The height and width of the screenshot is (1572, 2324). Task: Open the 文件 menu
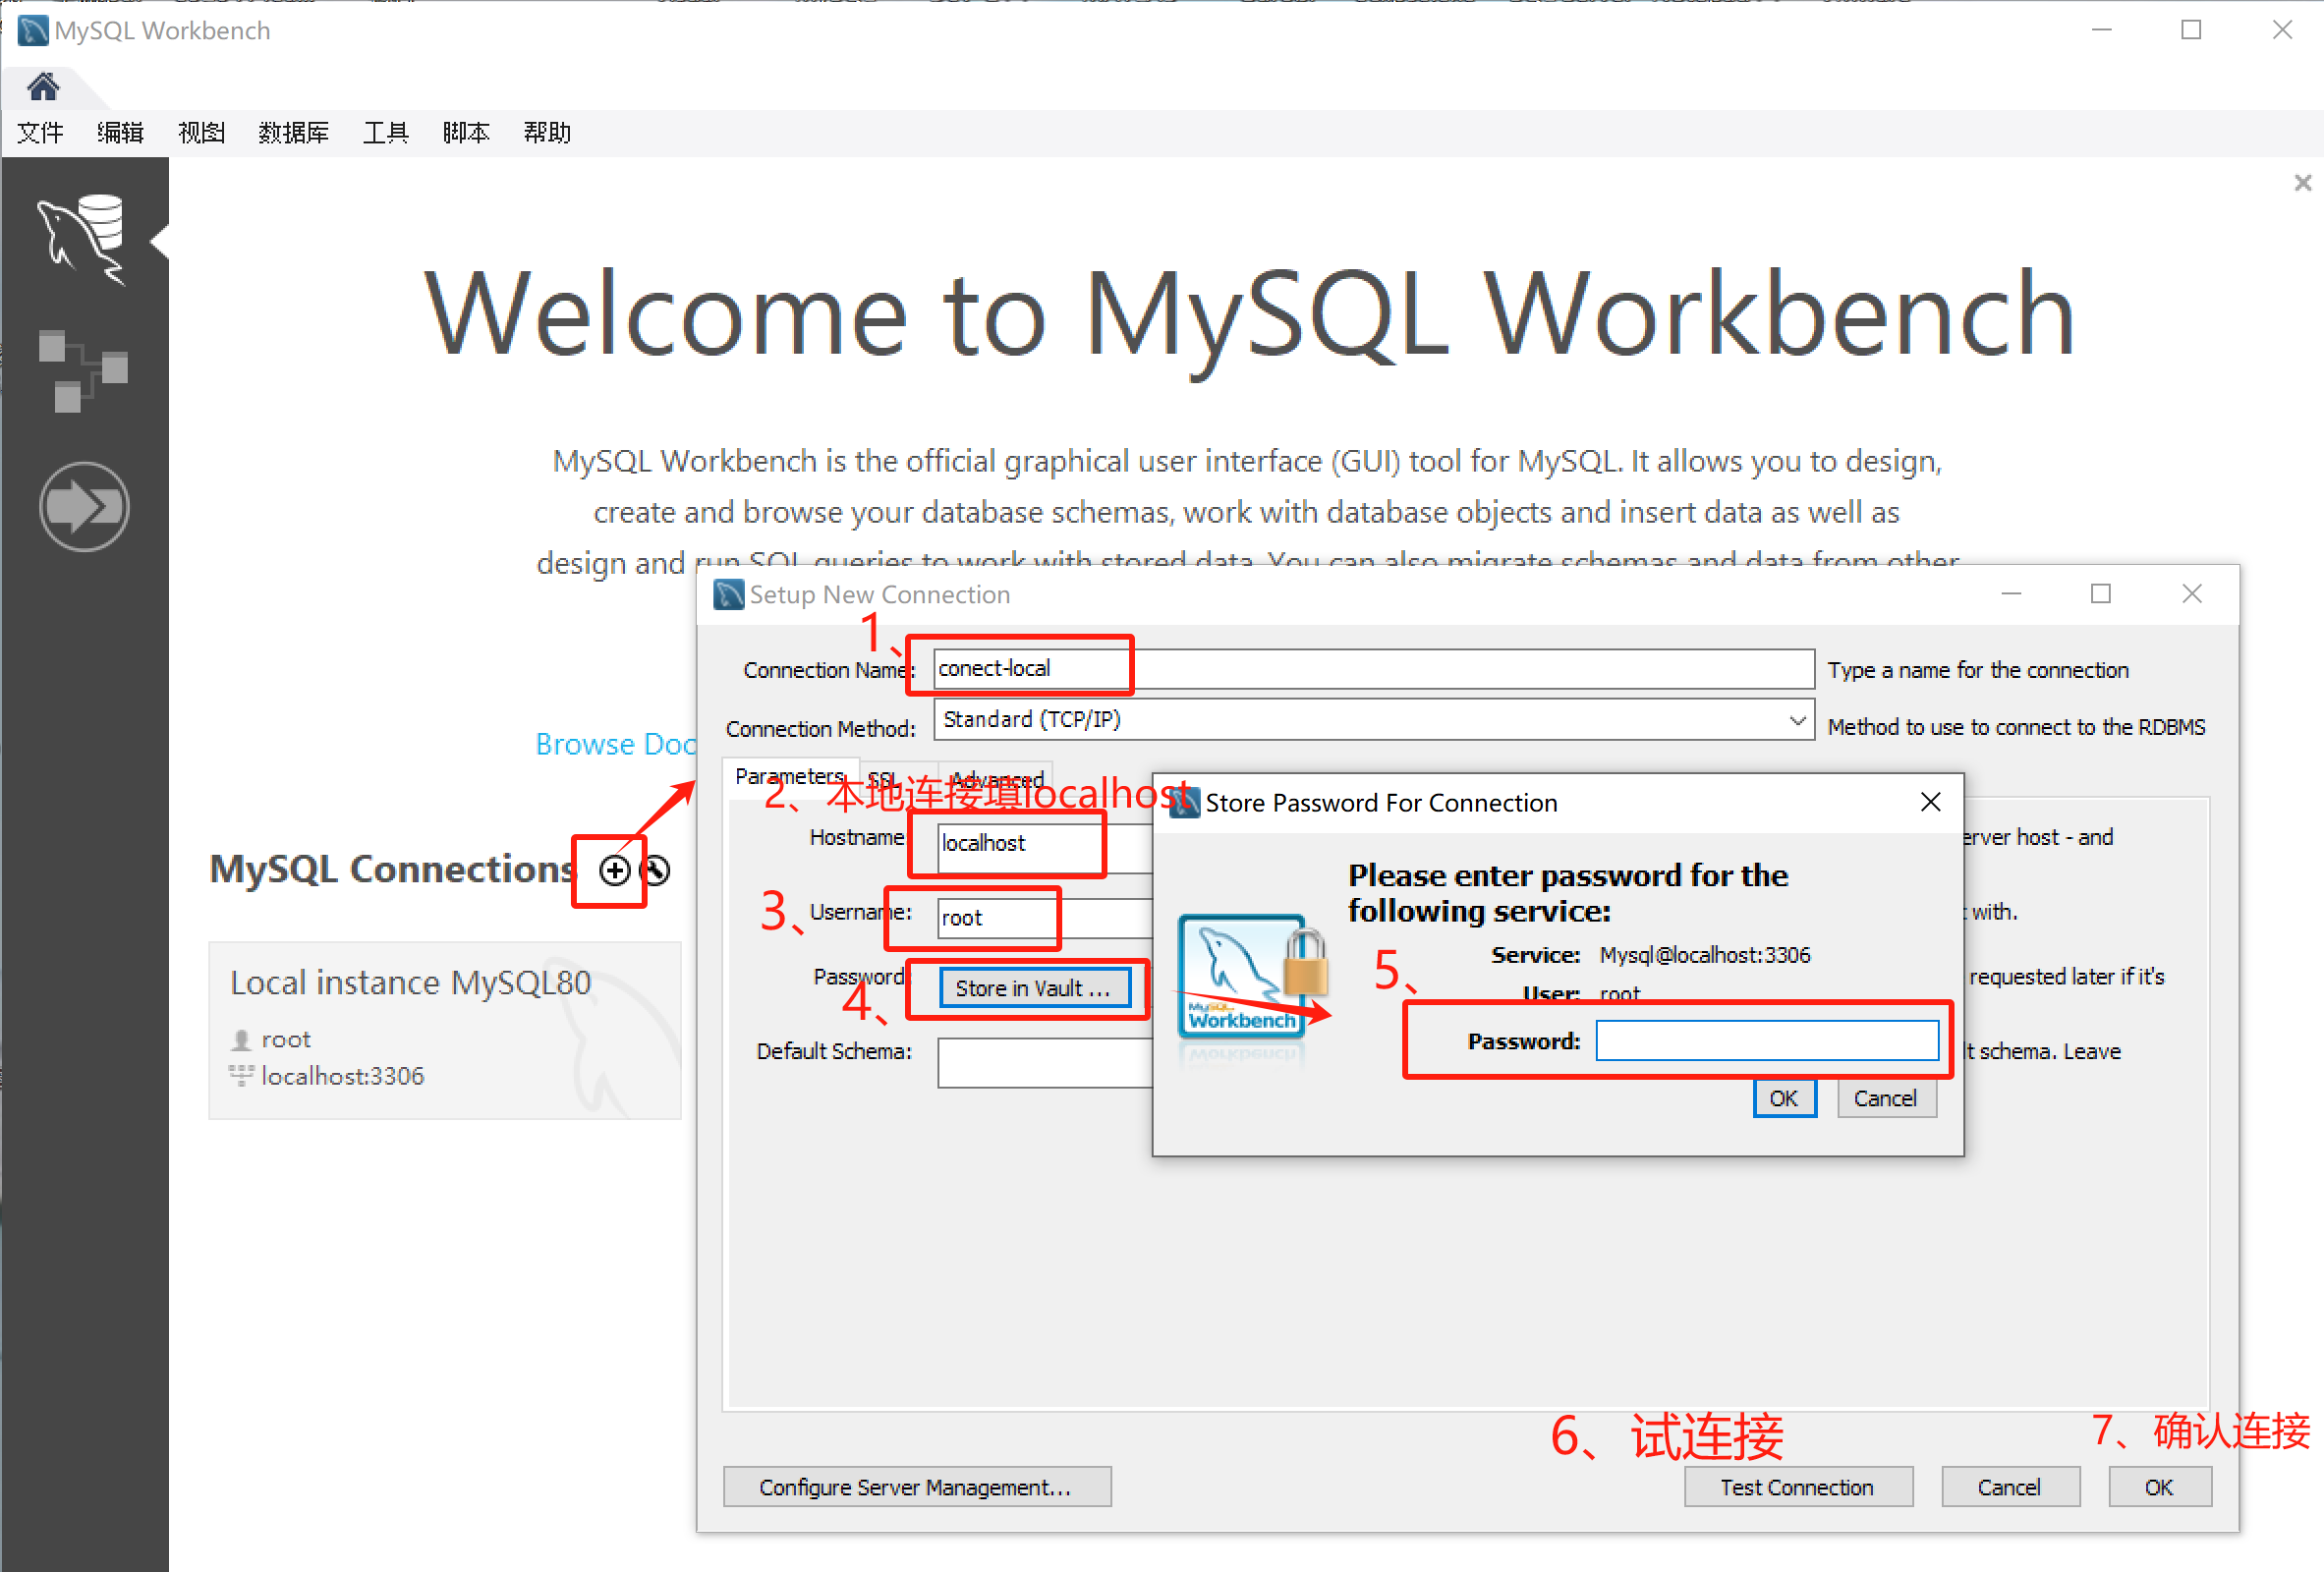(x=40, y=133)
